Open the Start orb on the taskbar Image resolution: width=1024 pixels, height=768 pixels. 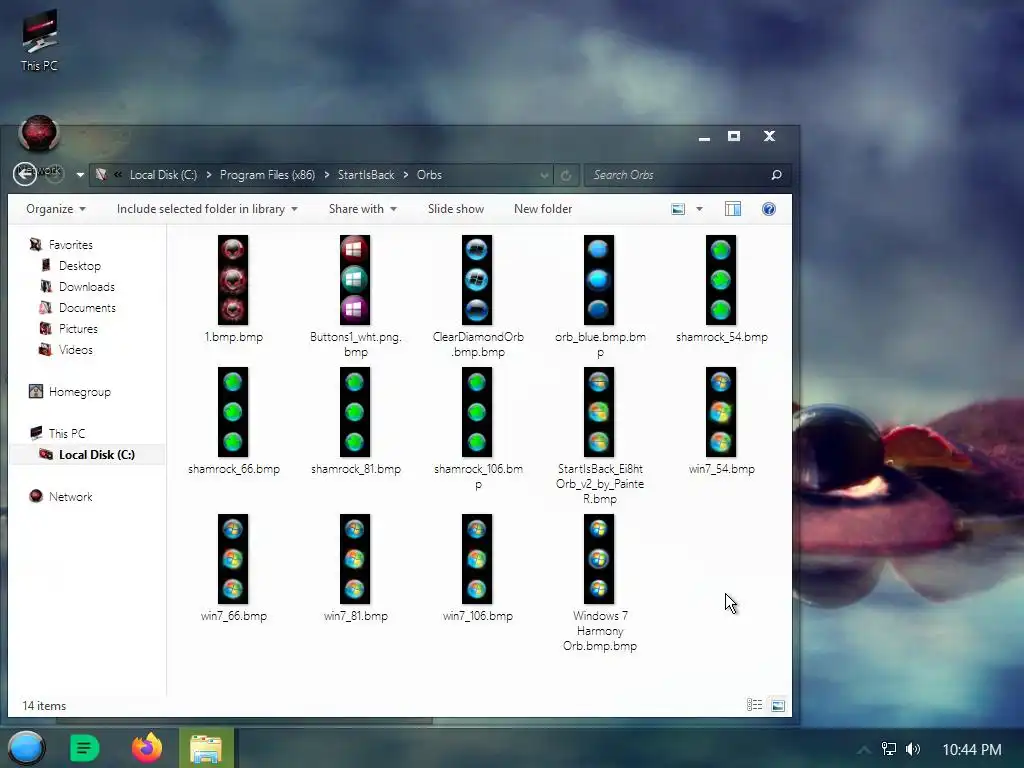(x=26, y=748)
